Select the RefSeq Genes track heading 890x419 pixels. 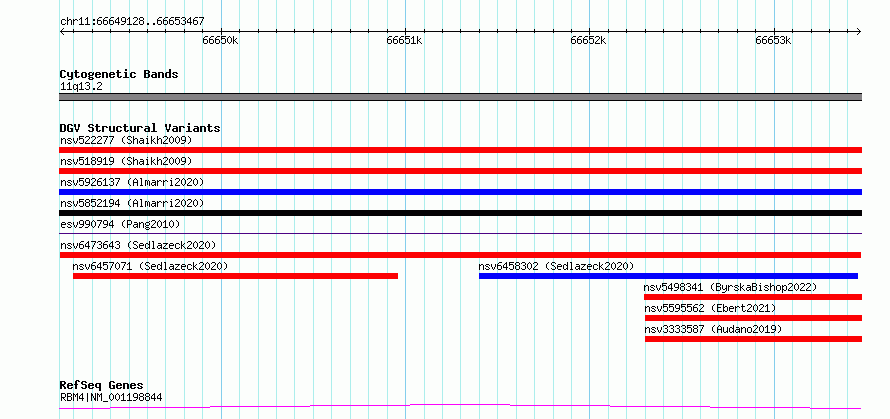click(102, 386)
